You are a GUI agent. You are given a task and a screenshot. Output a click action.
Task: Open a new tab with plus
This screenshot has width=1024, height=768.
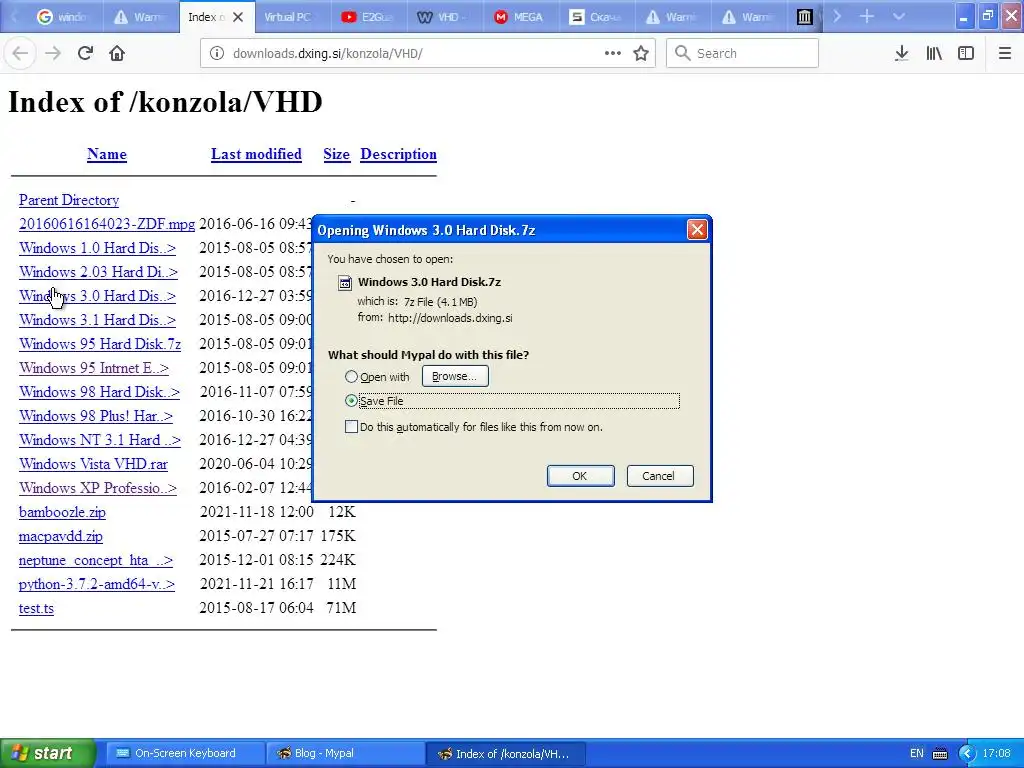[867, 16]
